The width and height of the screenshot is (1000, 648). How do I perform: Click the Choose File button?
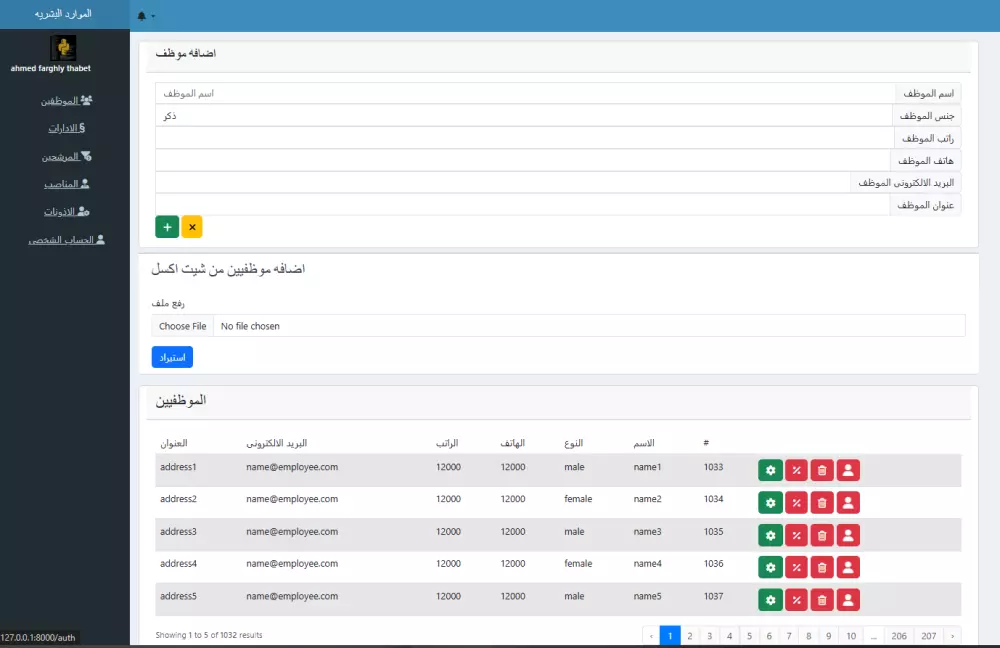click(x=182, y=326)
